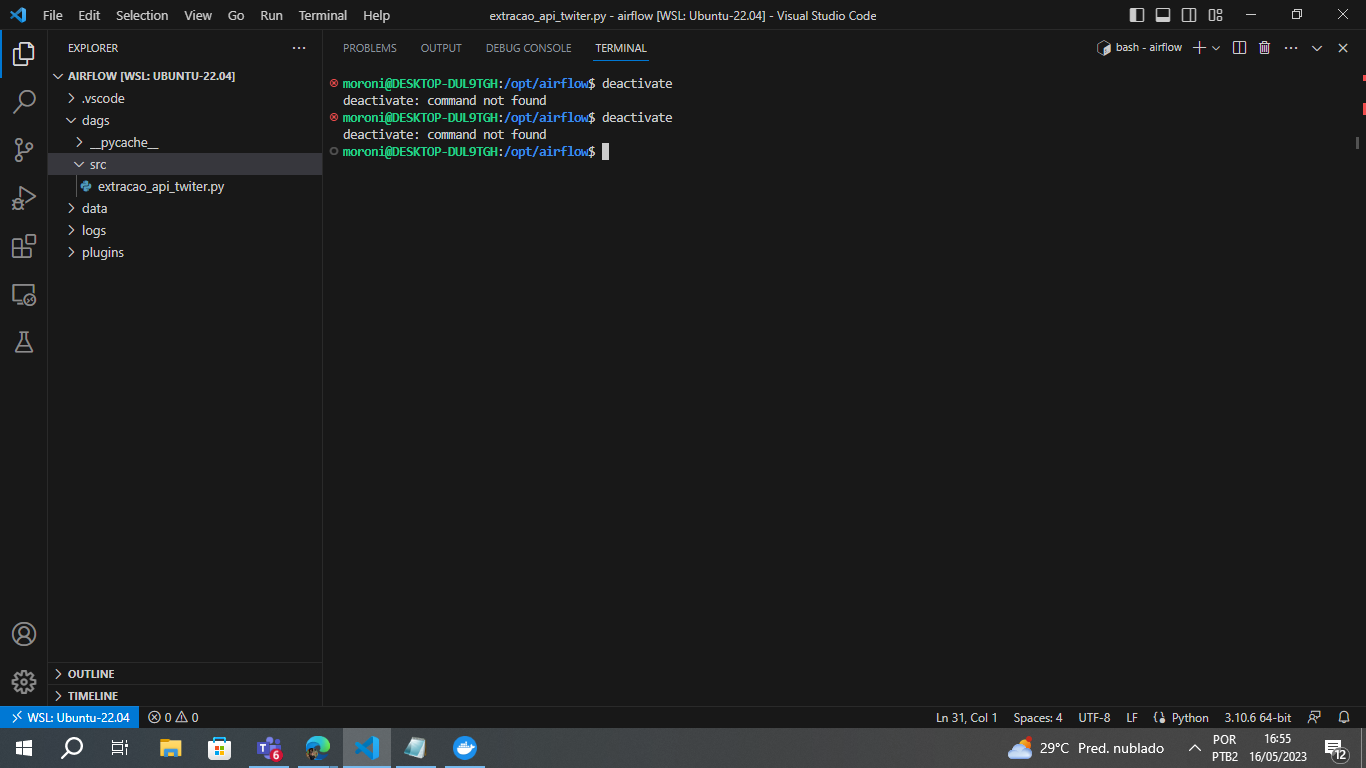Image resolution: width=1366 pixels, height=768 pixels.
Task: Open the Terminal menu
Action: coord(323,15)
